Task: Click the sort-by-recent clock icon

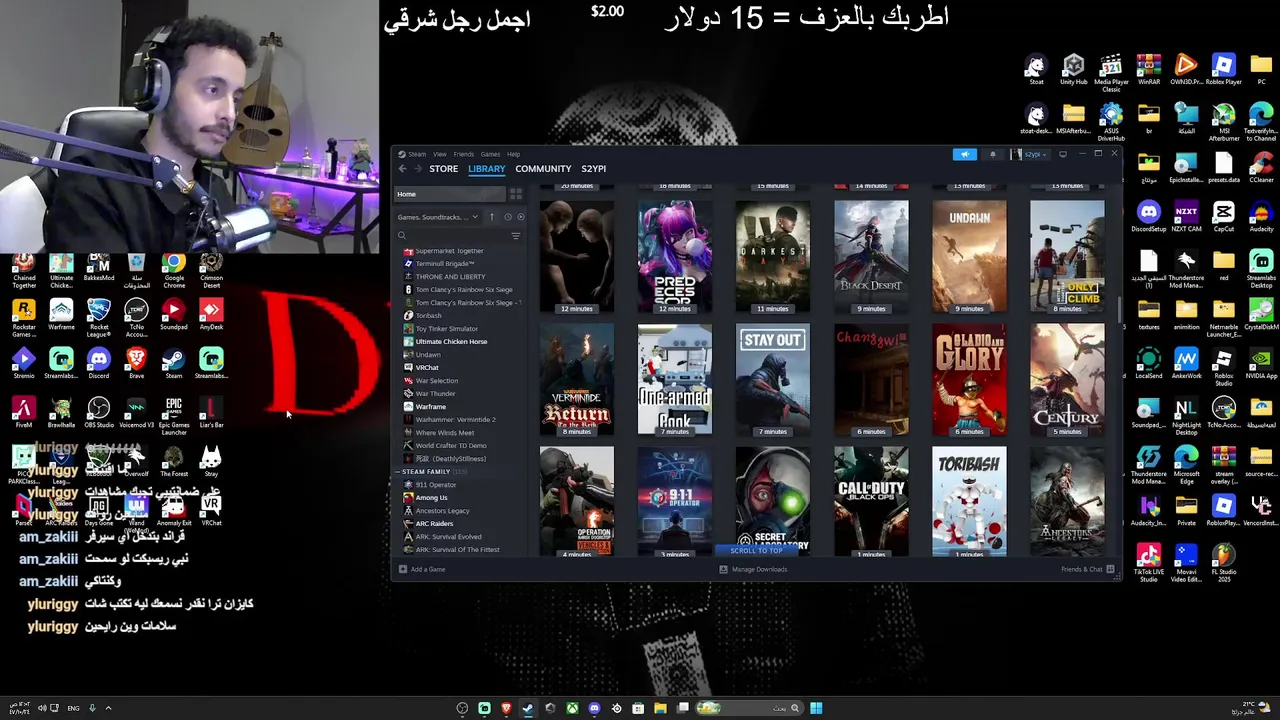Action: [x=507, y=217]
